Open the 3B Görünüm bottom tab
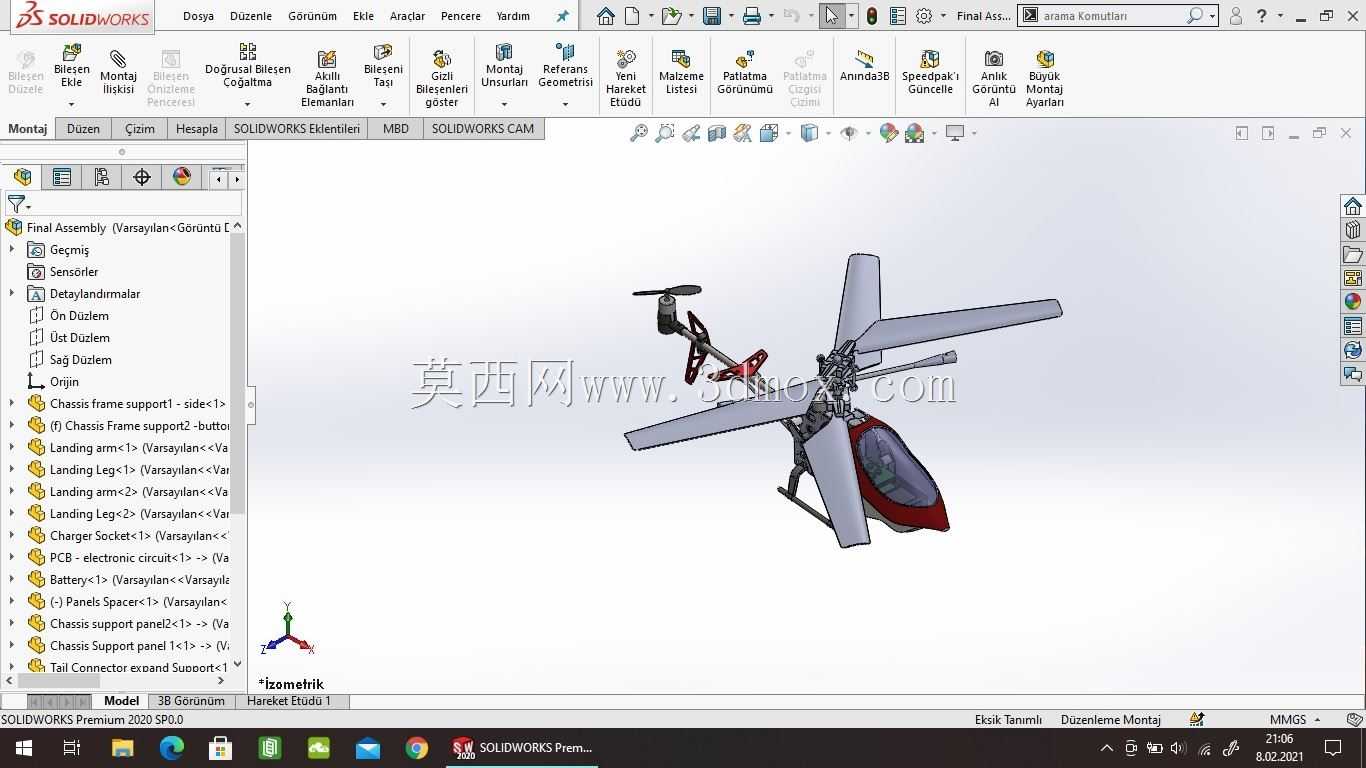Viewport: 1366px width, 768px height. click(x=191, y=701)
